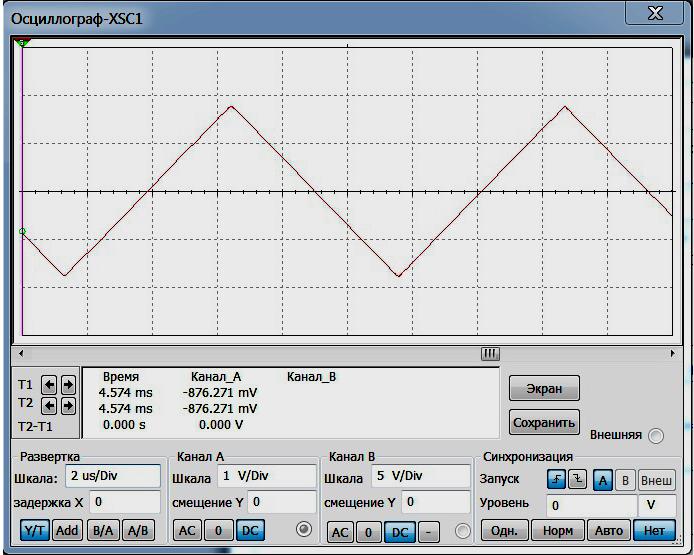694x555 pixels.
Task: Choose trigger source A
Action: point(603,480)
